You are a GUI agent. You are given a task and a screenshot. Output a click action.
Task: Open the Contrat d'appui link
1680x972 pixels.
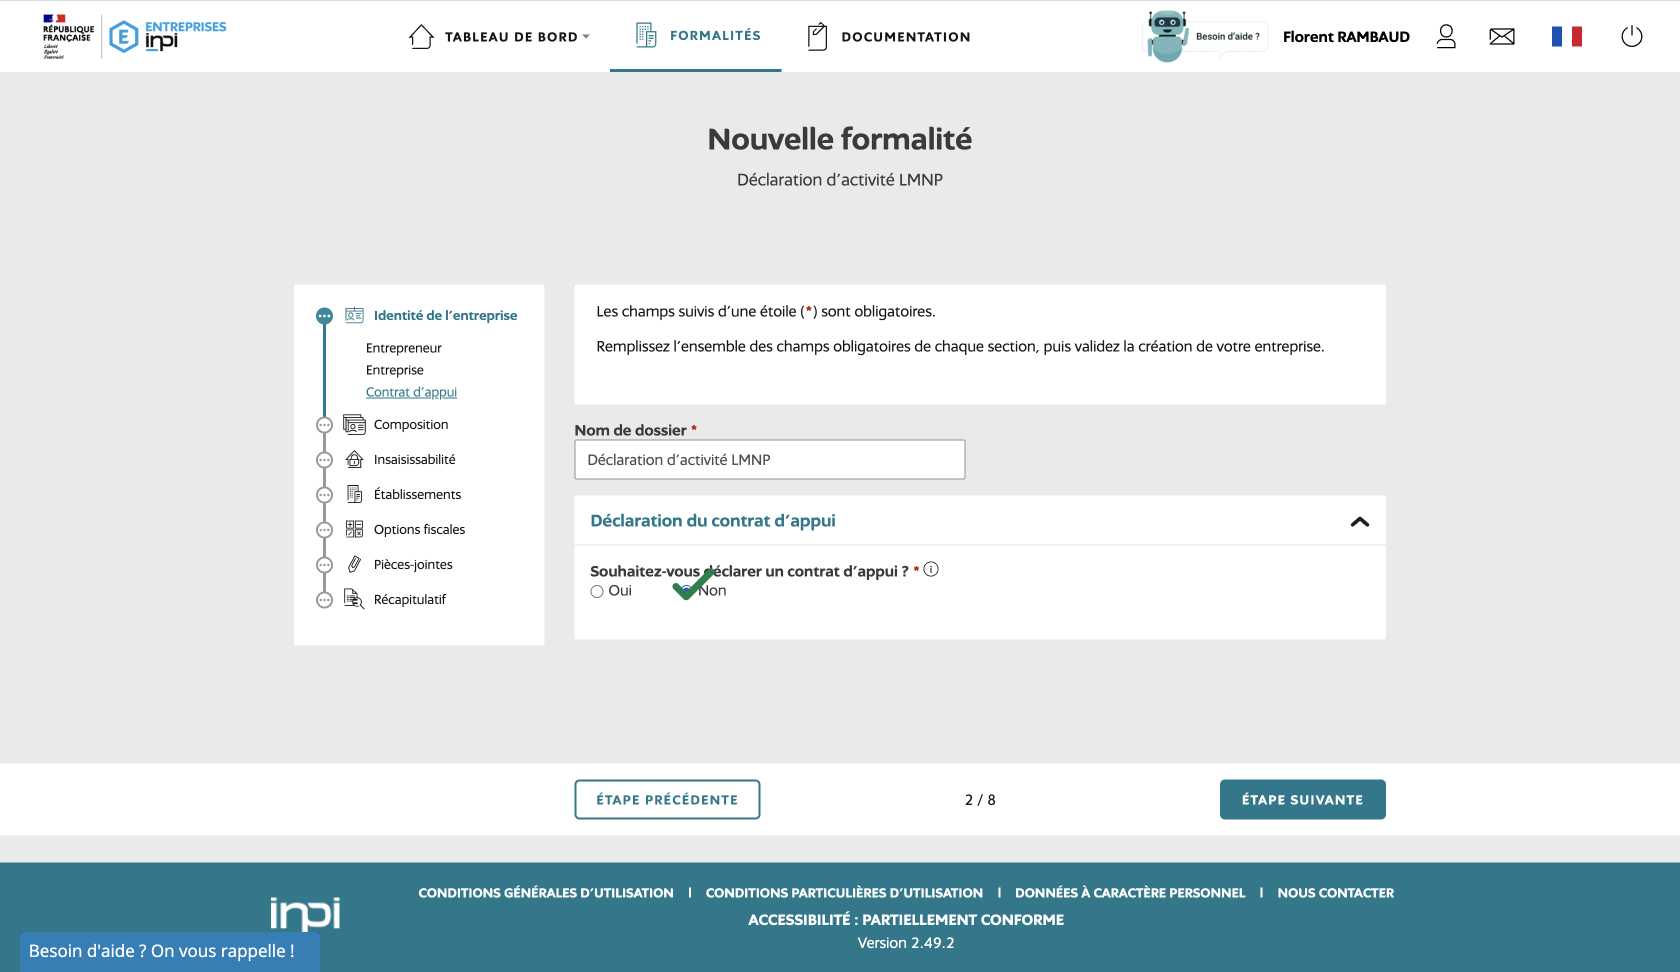(x=411, y=392)
